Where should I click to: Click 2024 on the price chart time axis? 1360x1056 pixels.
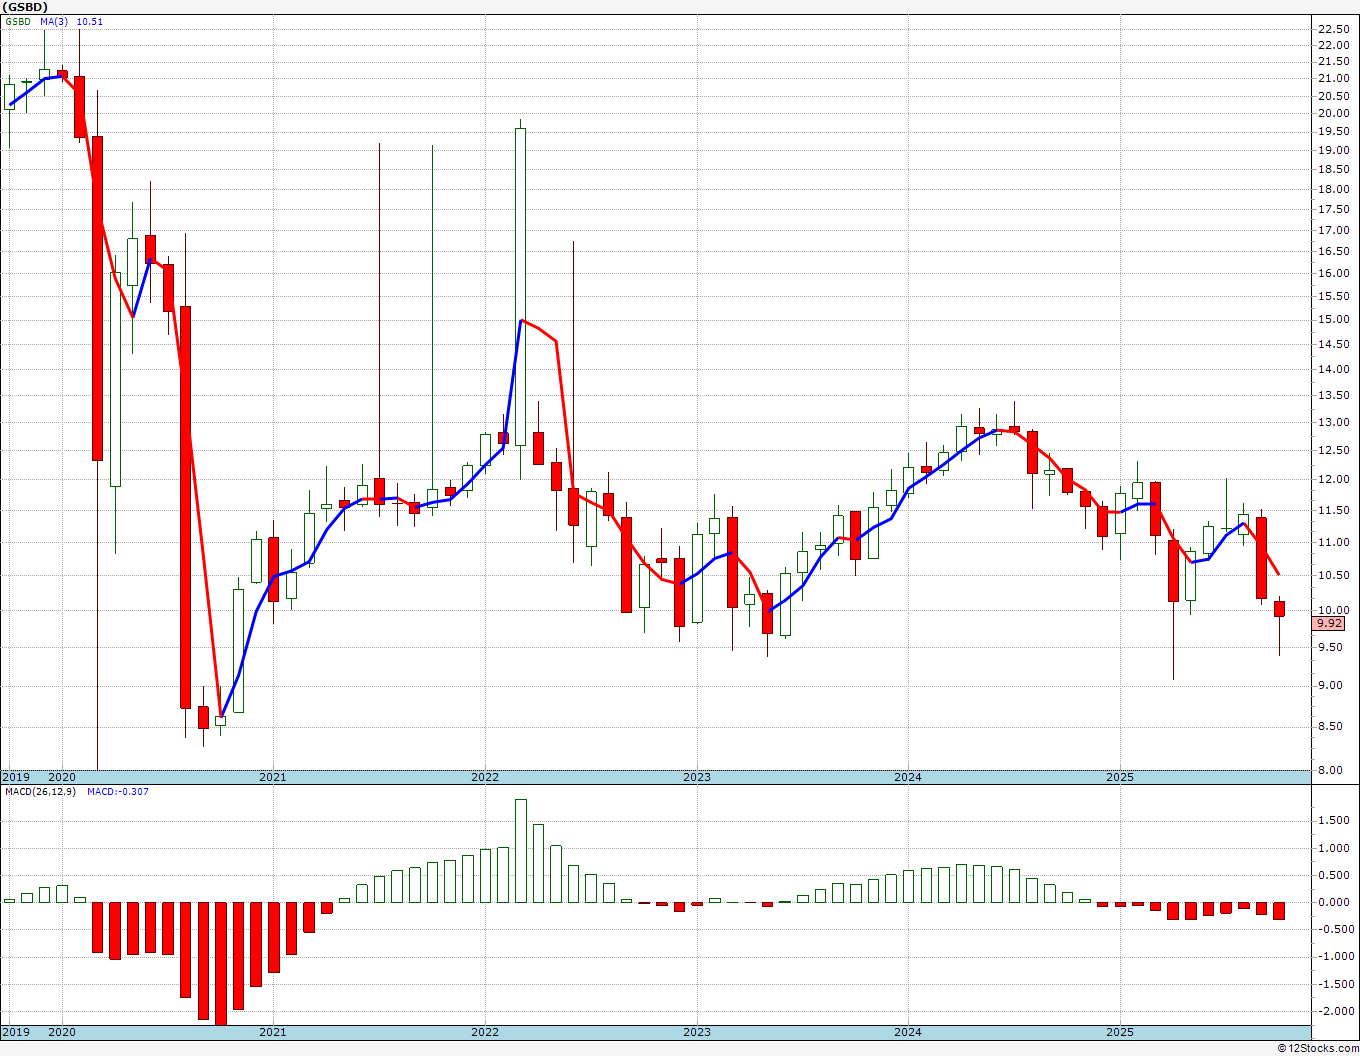tap(908, 777)
